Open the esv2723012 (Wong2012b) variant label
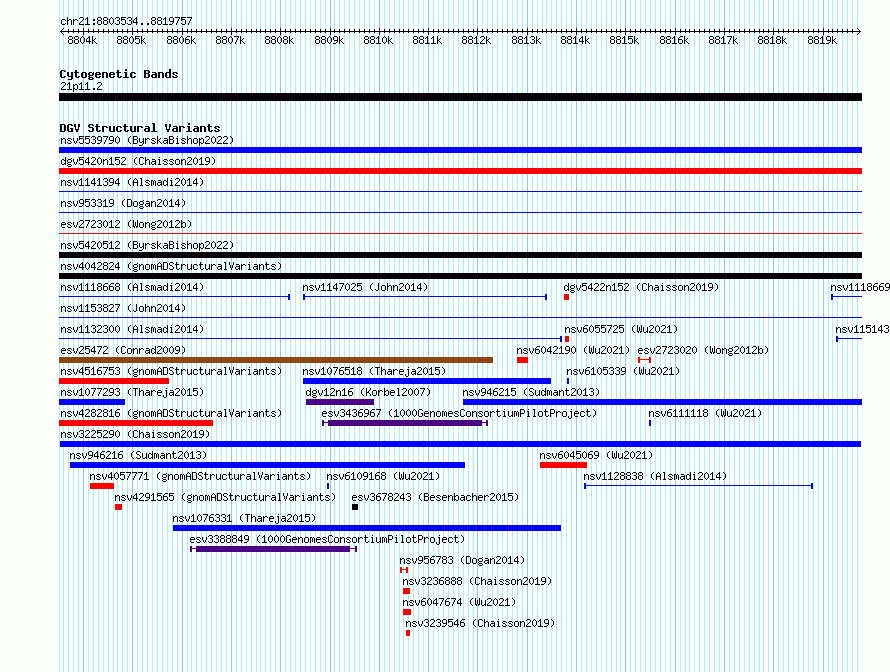 (x=126, y=224)
